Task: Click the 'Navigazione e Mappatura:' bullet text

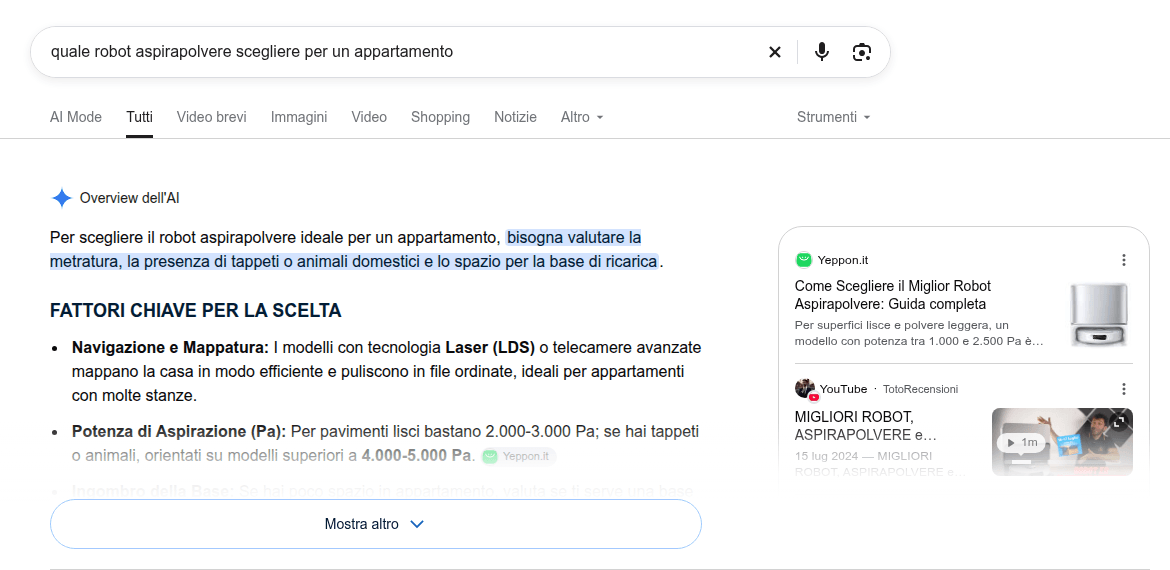Action: pyautogui.click(x=170, y=348)
